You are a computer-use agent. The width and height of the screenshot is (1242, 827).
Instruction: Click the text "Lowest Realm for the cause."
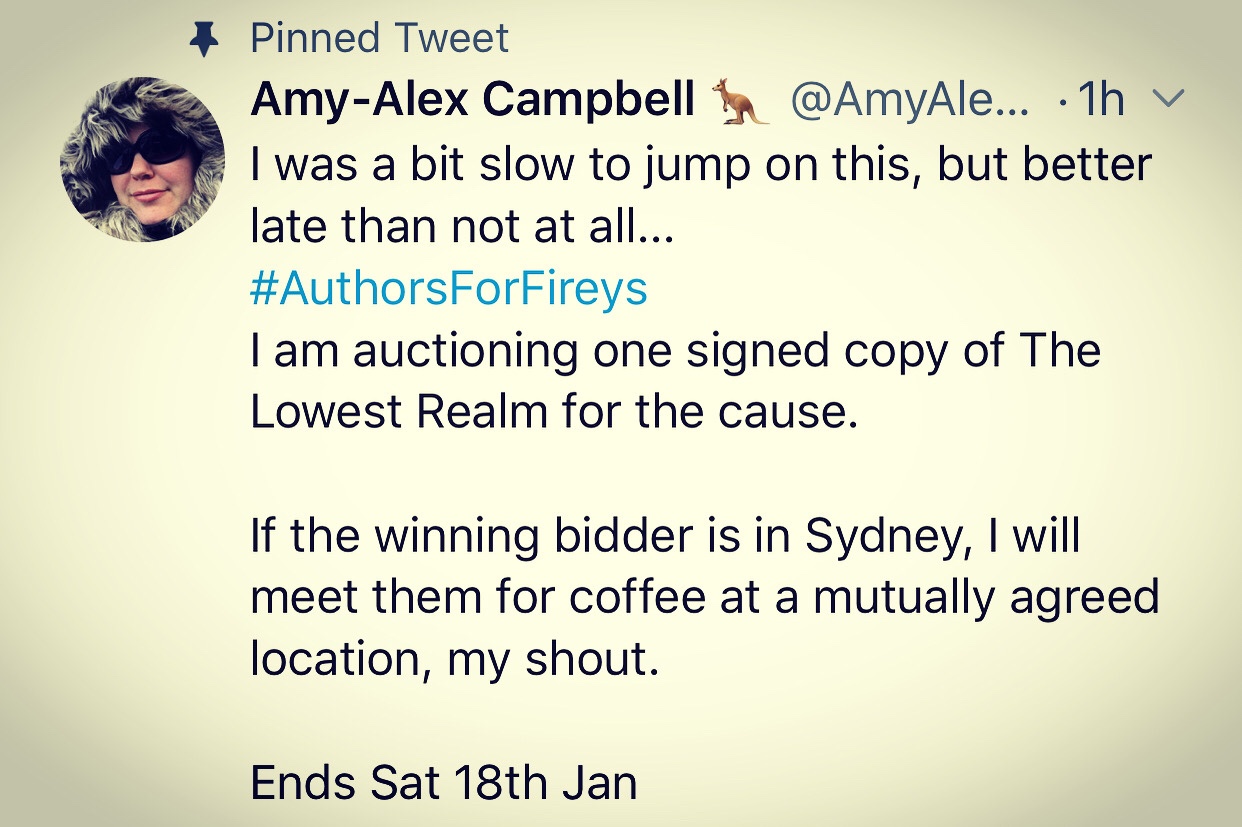click(x=554, y=413)
